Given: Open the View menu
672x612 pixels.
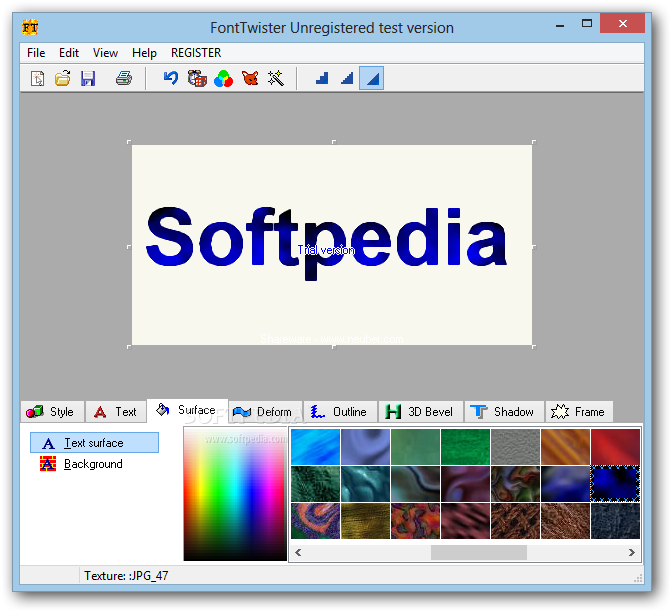Looking at the screenshot, I should click(x=105, y=53).
